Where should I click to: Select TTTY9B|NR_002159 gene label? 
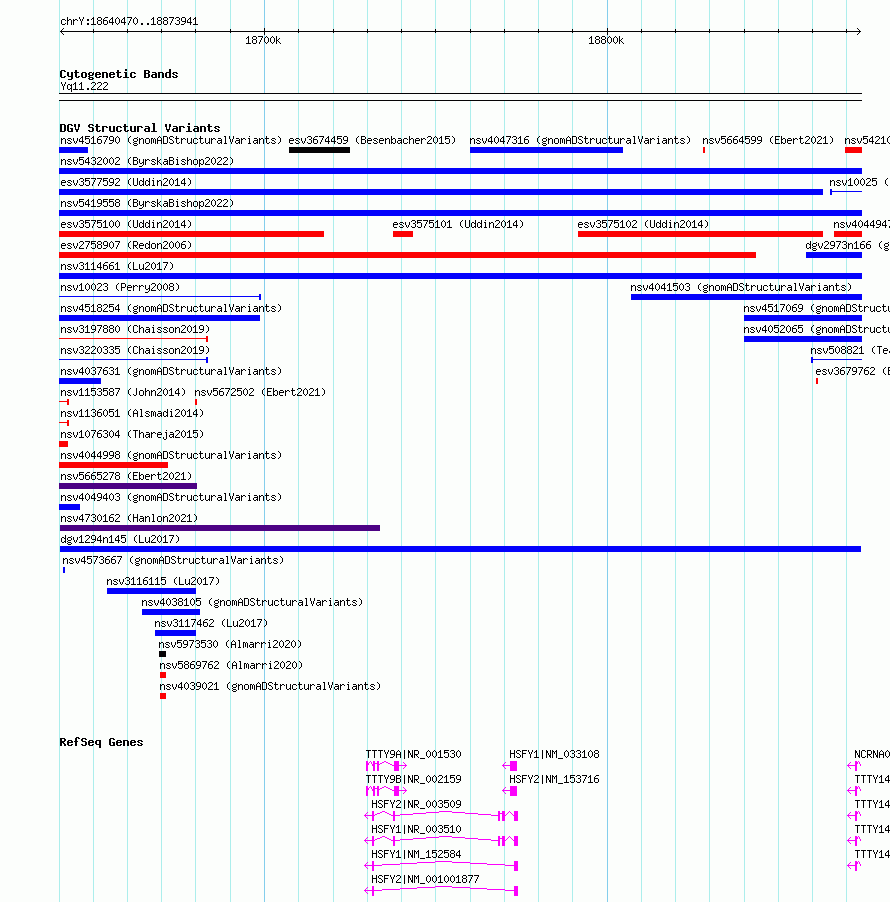[x=414, y=779]
